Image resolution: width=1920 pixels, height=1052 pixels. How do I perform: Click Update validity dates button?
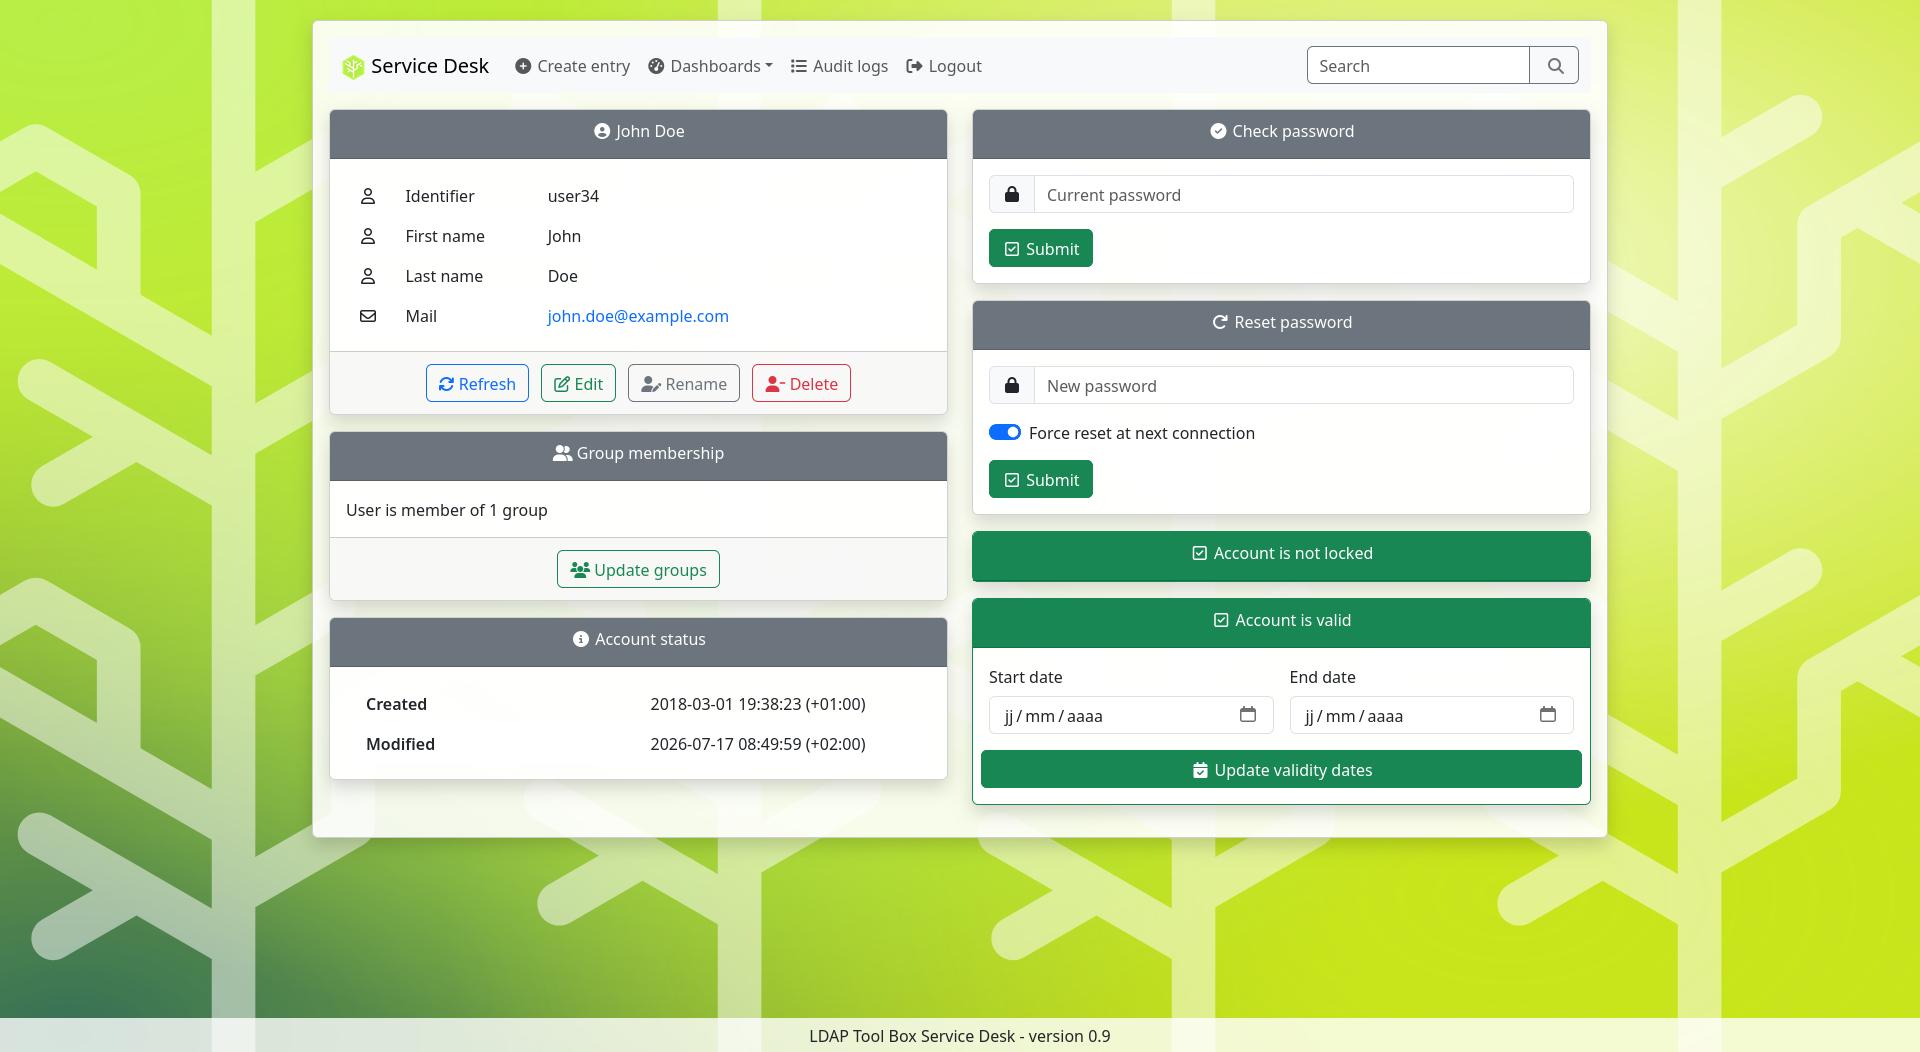[1281, 769]
